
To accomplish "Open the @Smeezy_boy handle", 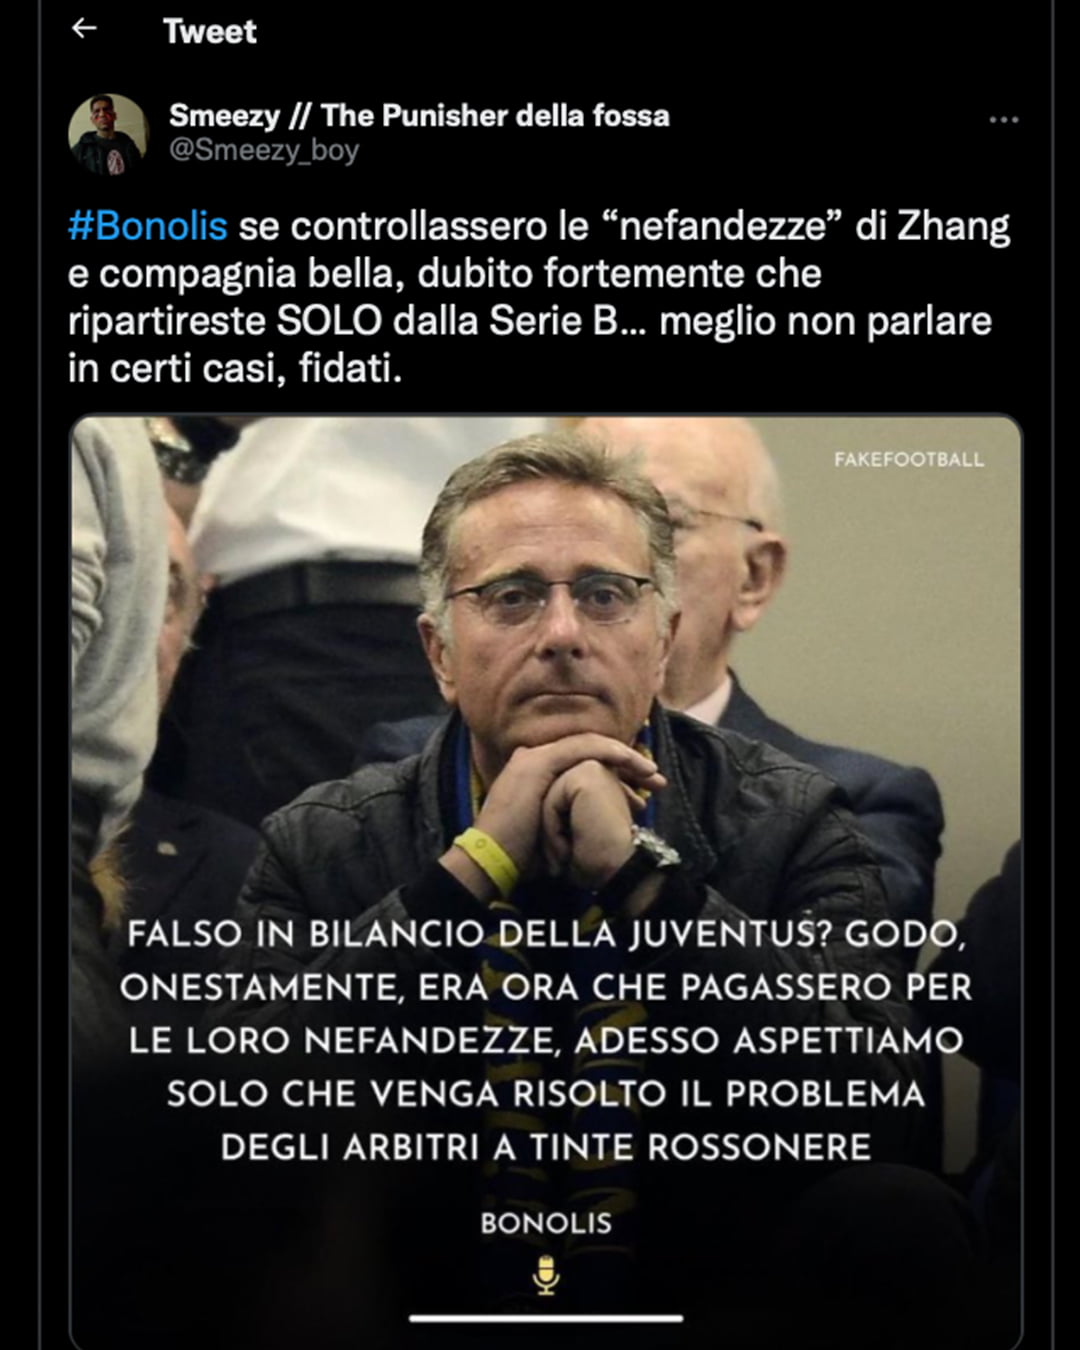I will [x=264, y=150].
